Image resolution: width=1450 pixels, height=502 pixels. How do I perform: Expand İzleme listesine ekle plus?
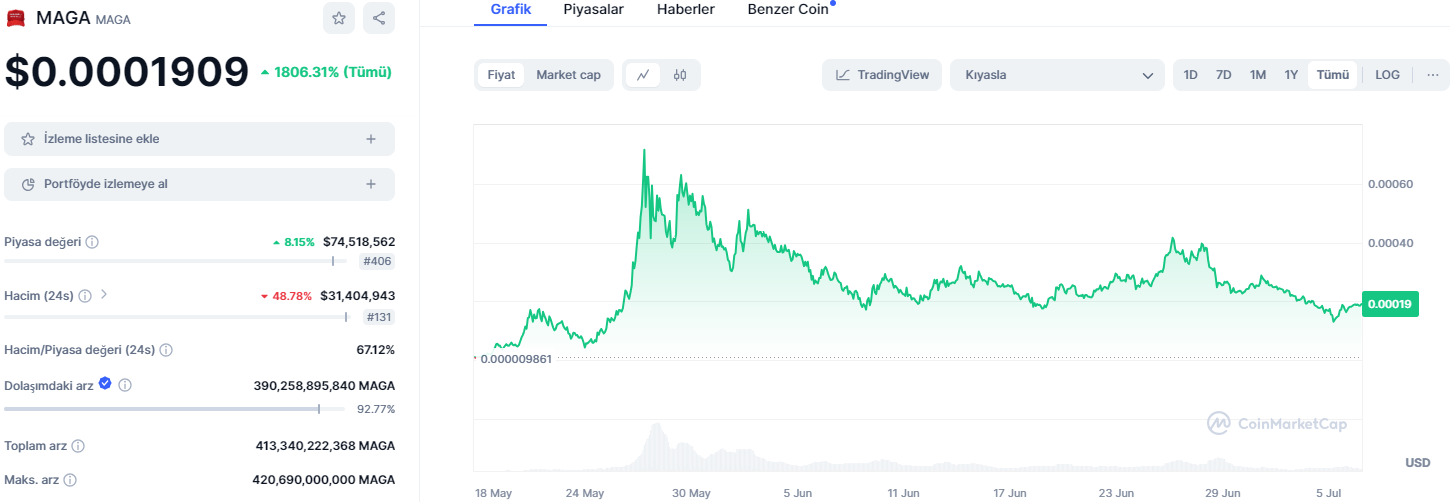(x=370, y=139)
